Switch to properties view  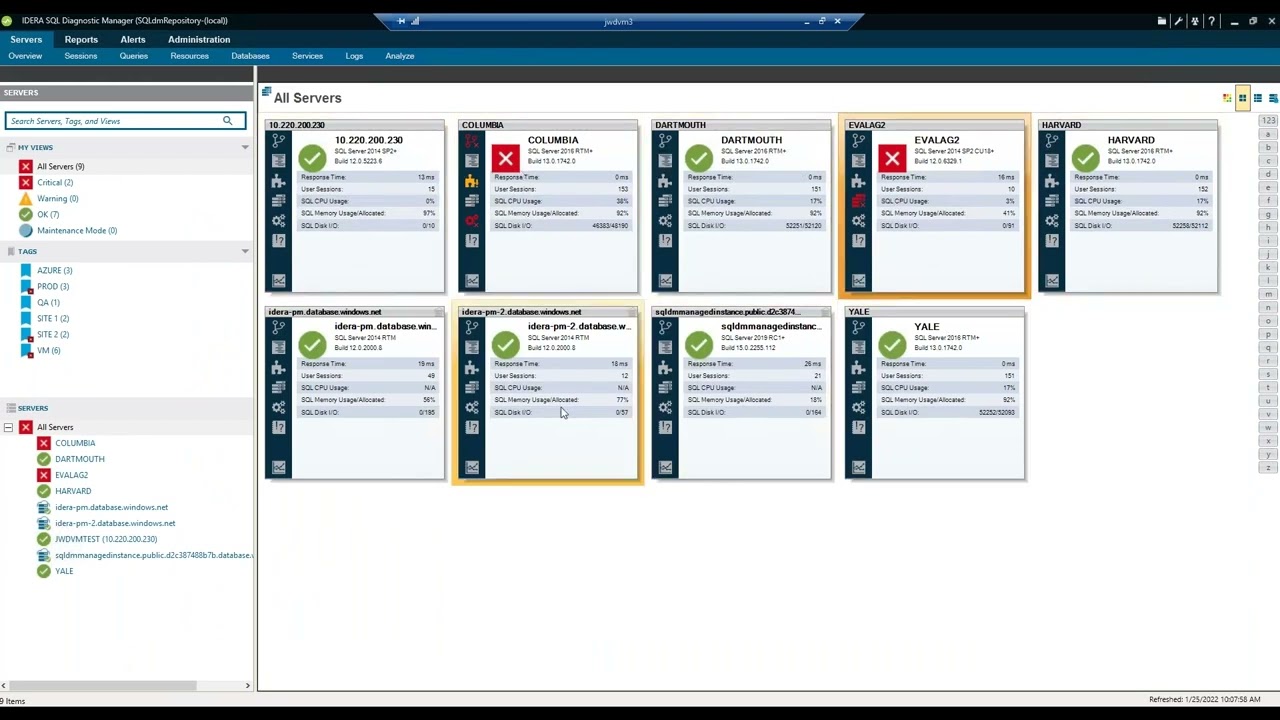click(x=1273, y=98)
